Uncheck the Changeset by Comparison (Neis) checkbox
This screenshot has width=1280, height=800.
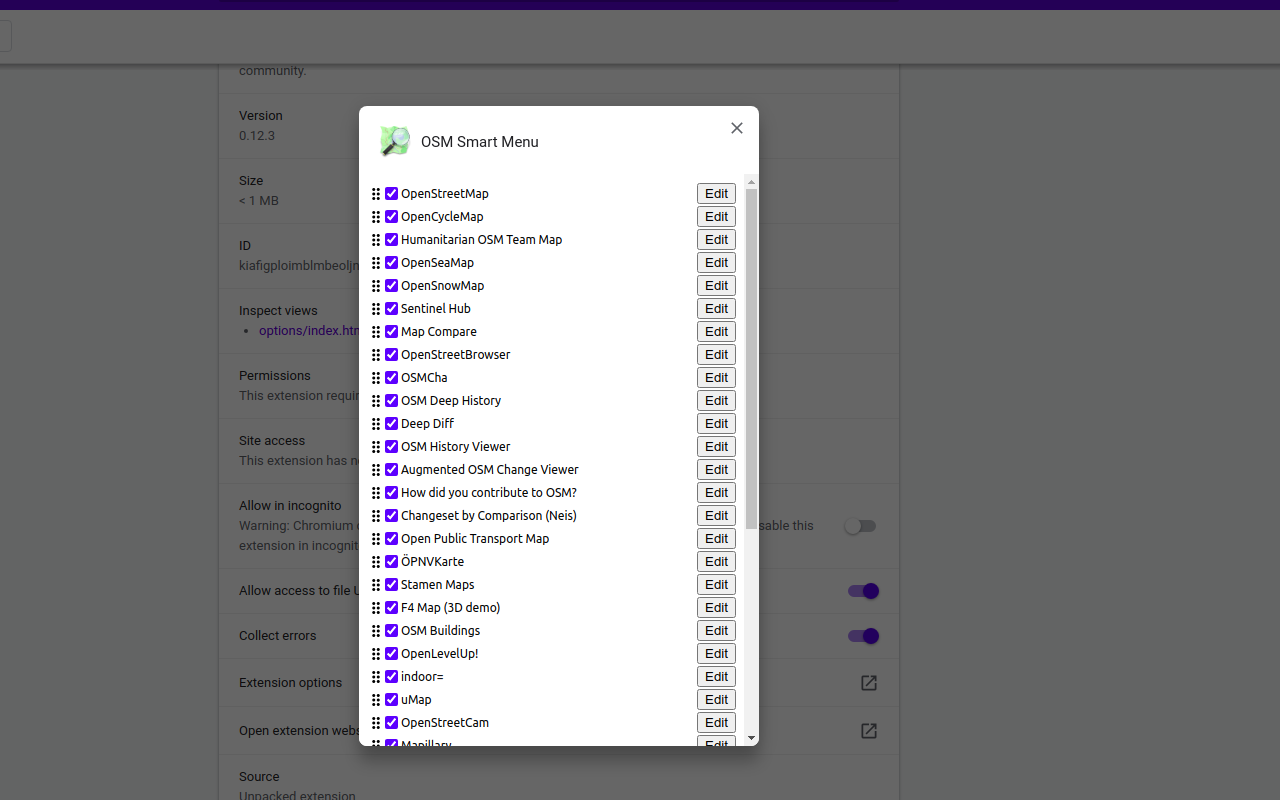click(x=392, y=515)
